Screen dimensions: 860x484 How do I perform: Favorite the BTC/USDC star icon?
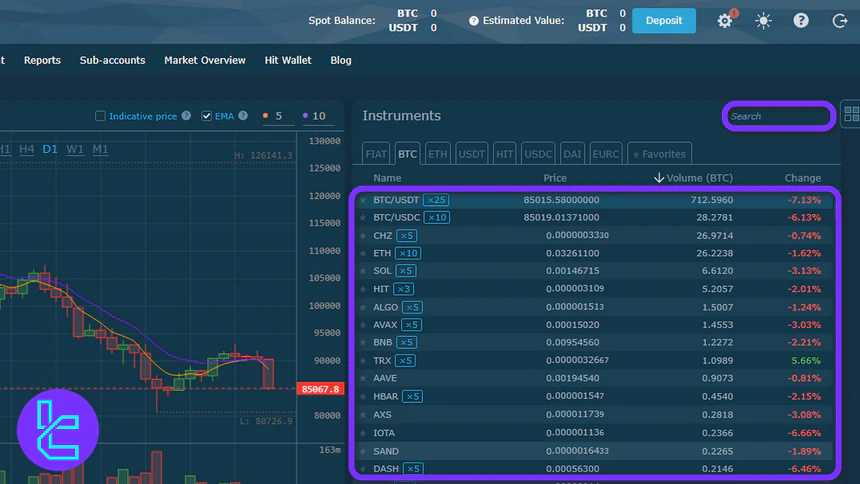pyautogui.click(x=363, y=218)
